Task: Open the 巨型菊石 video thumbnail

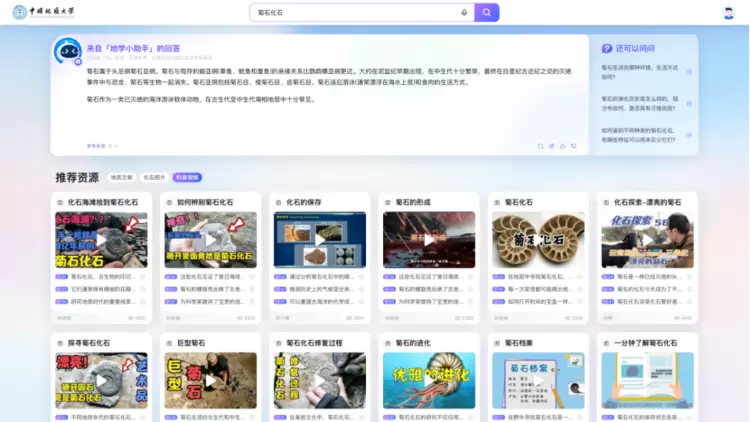Action: (x=210, y=379)
